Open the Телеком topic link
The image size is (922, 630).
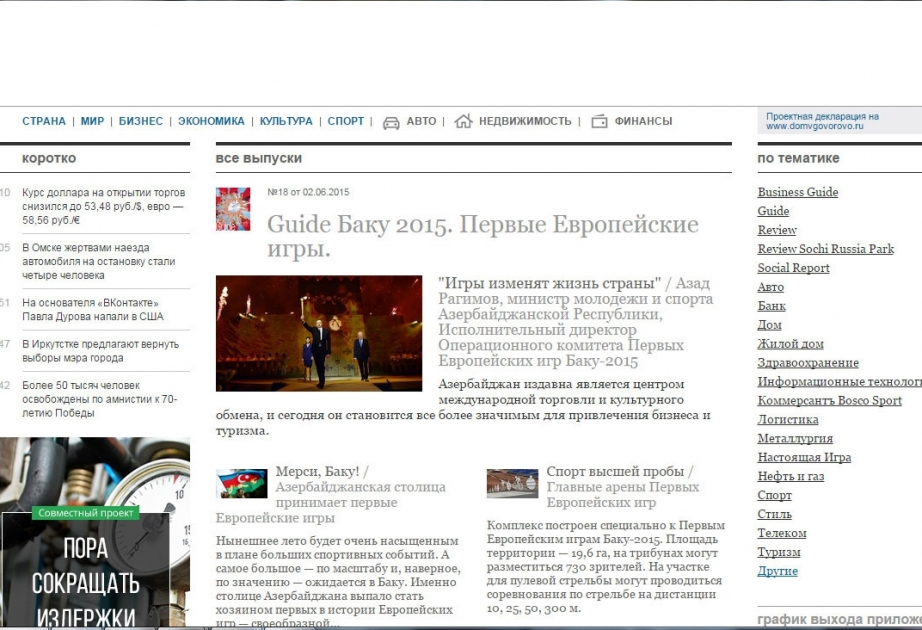782,533
